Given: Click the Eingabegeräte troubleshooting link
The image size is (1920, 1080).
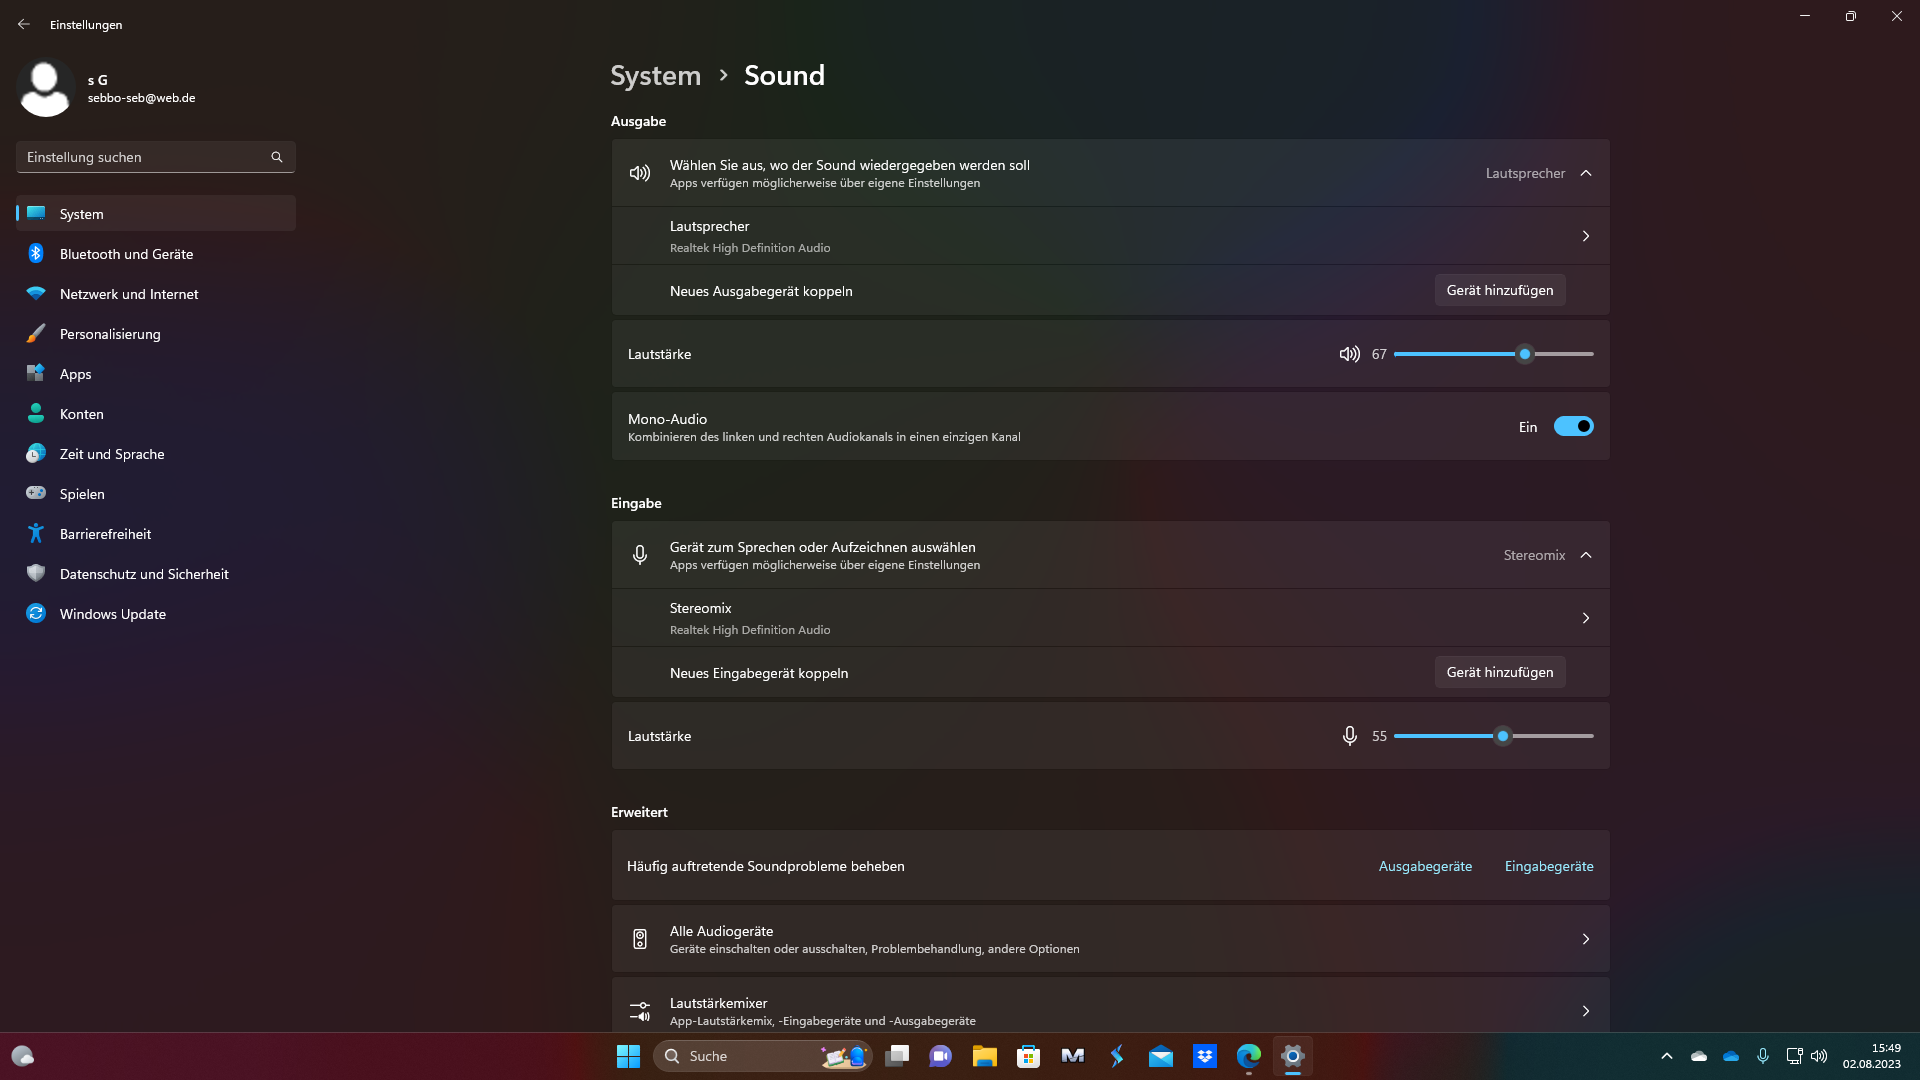Looking at the screenshot, I should [x=1548, y=866].
